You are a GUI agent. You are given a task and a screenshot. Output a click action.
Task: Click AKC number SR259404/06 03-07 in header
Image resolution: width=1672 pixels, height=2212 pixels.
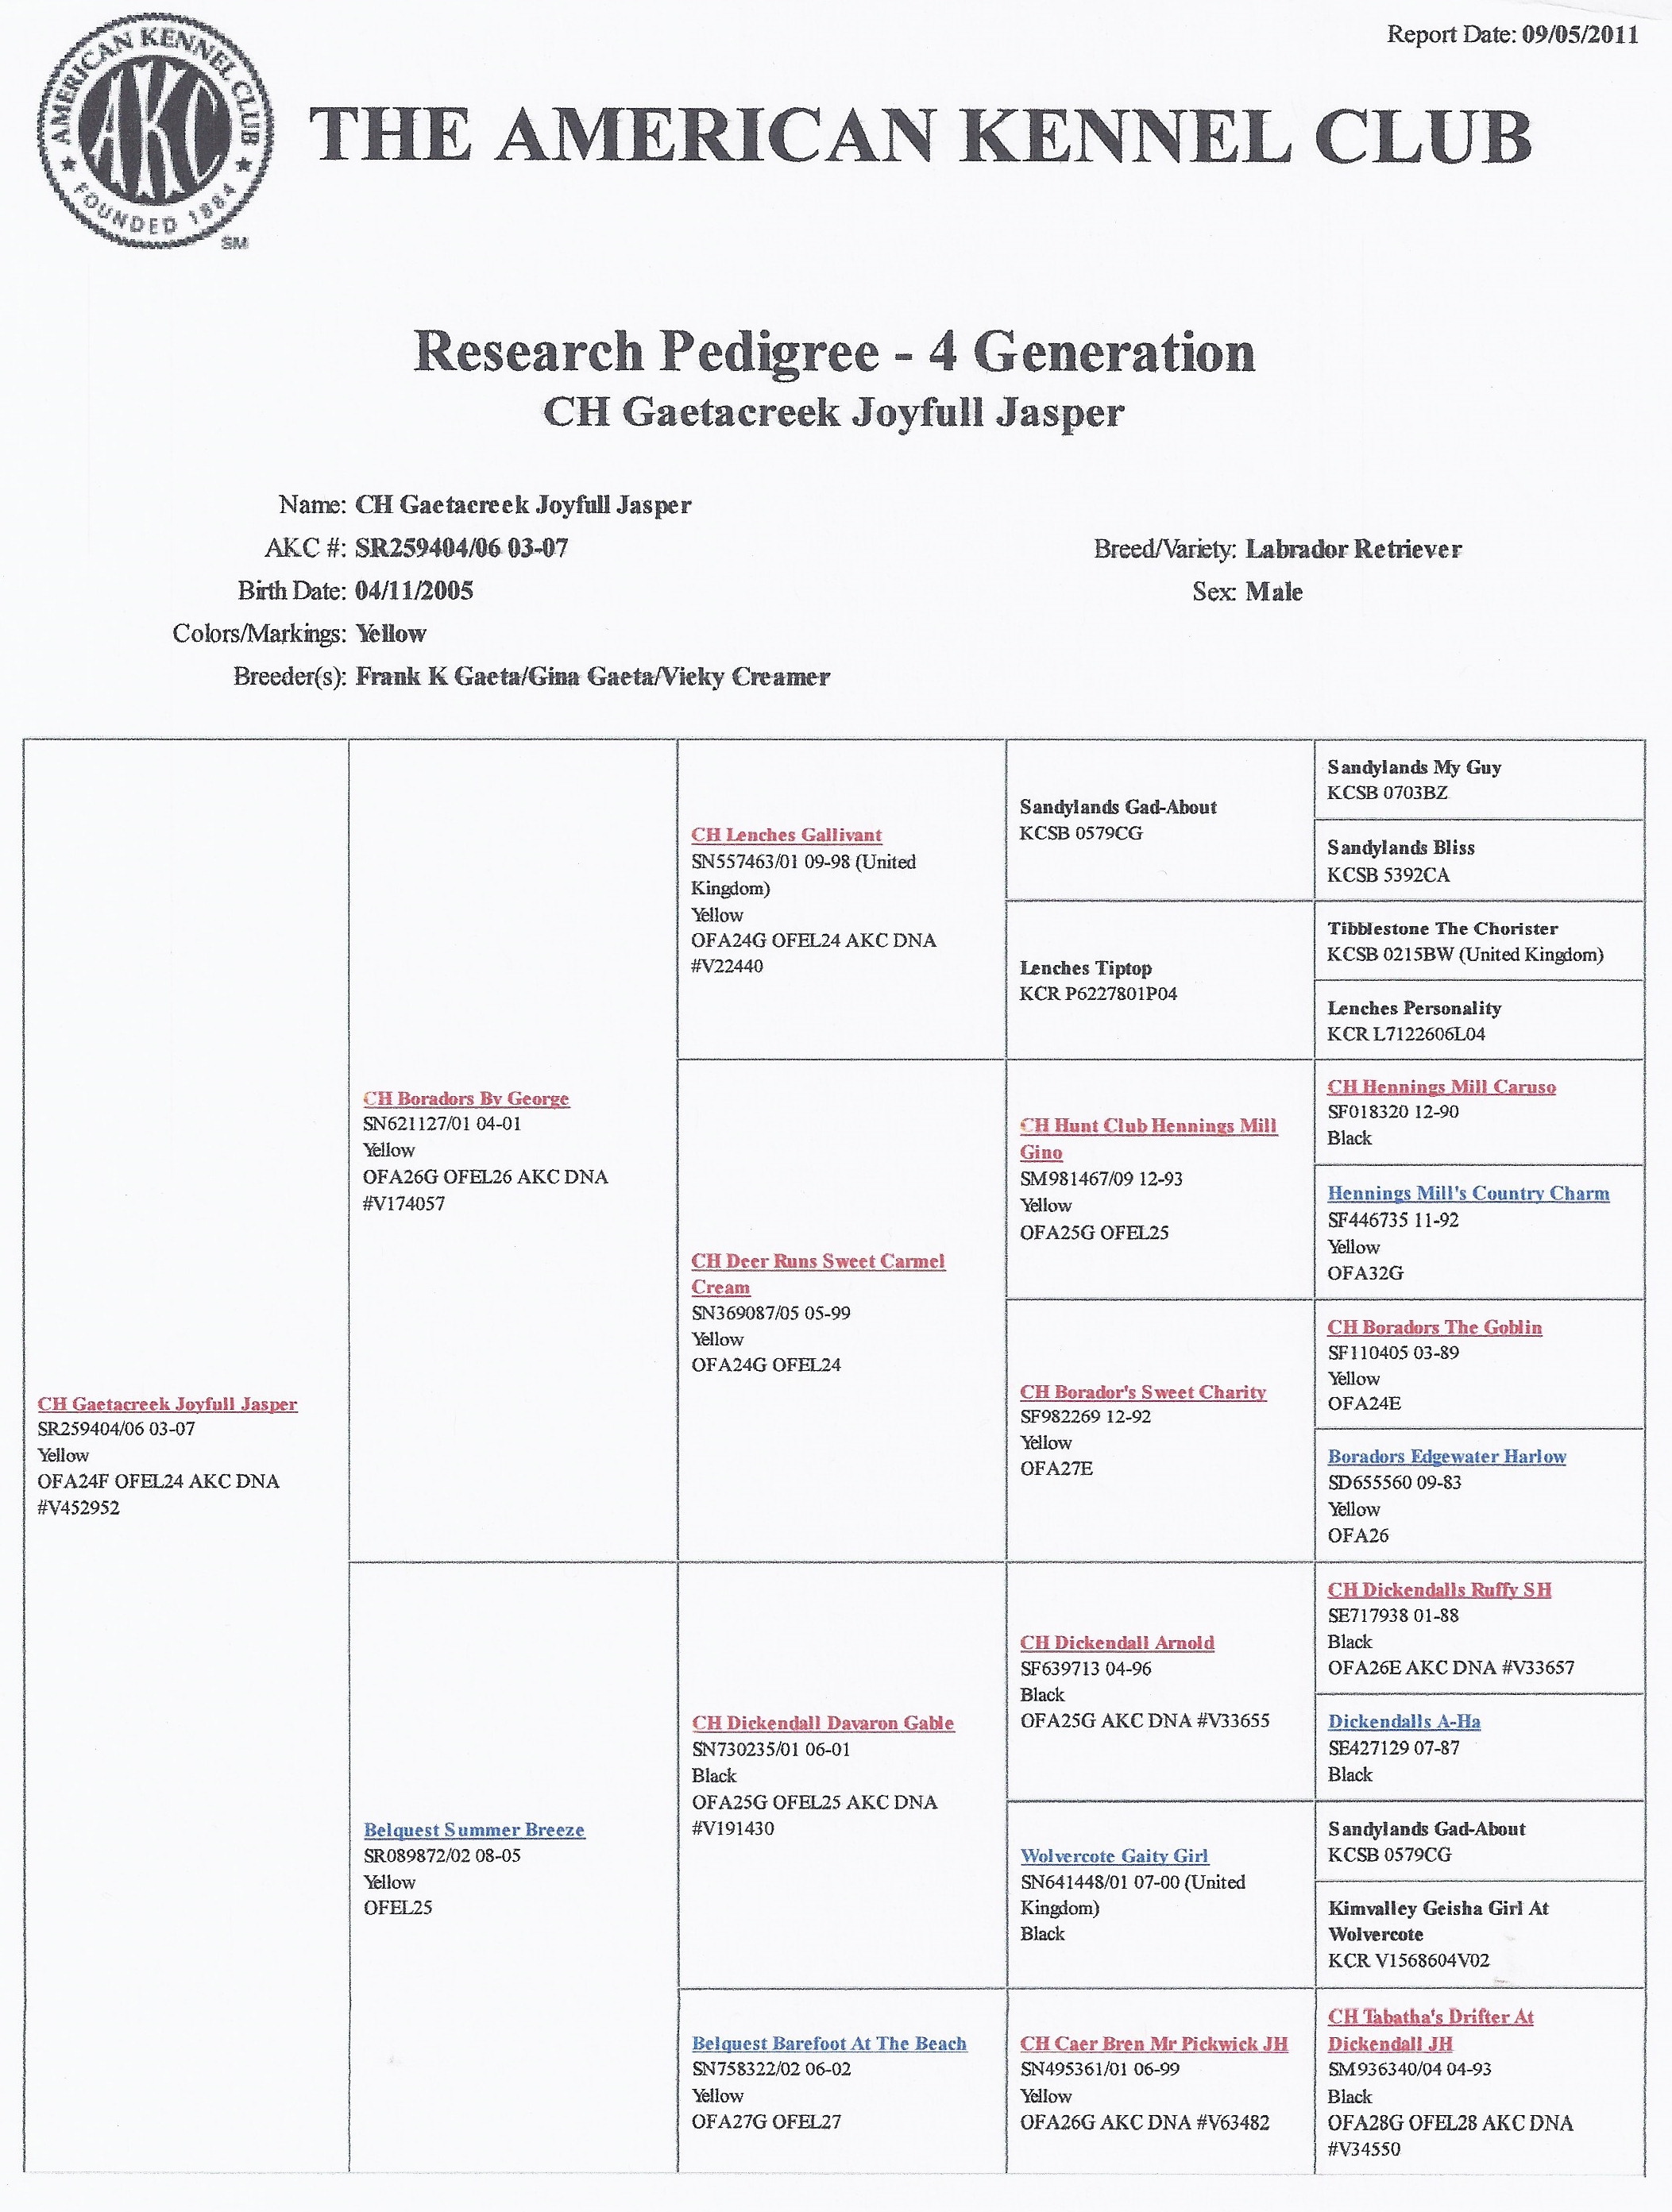pyautogui.click(x=461, y=548)
